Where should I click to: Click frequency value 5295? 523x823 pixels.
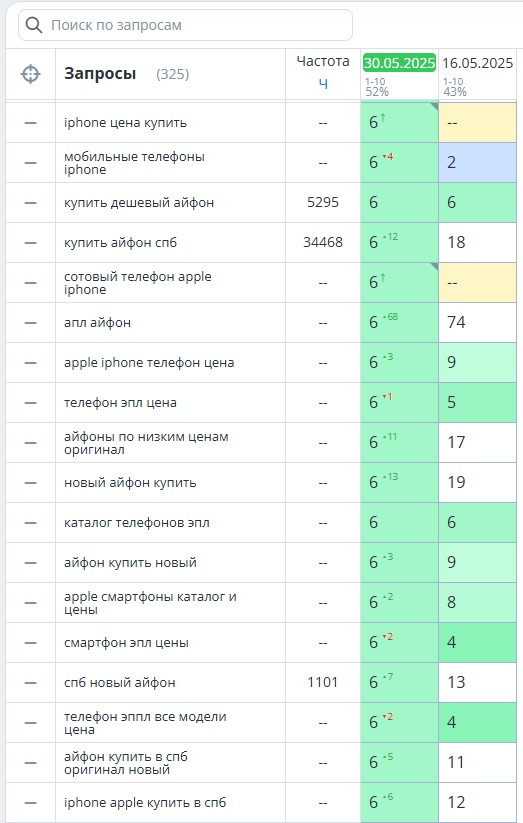[323, 203]
